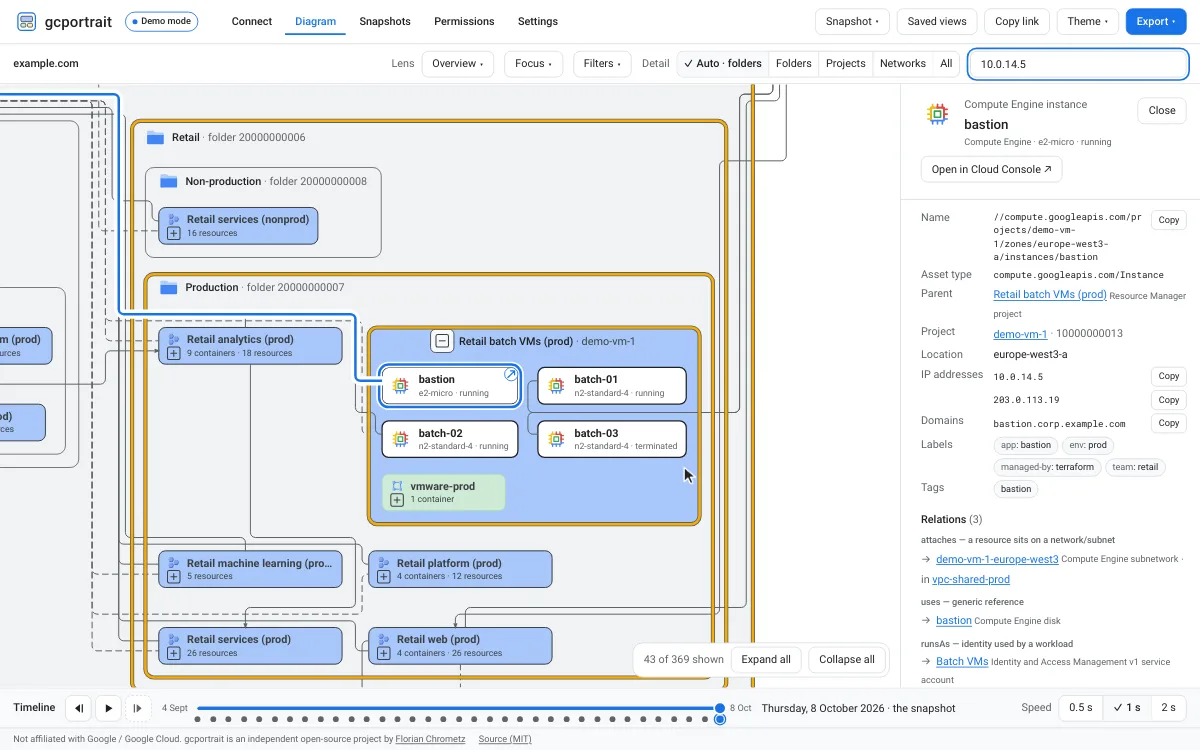
Task: Switch to the Permissions tab
Action: click(464, 21)
